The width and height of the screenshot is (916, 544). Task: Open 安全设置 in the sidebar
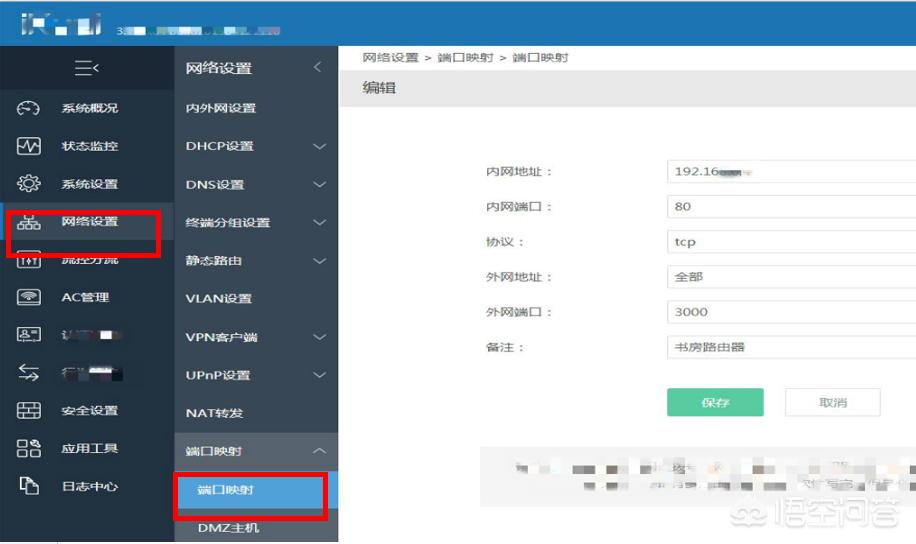coord(90,411)
